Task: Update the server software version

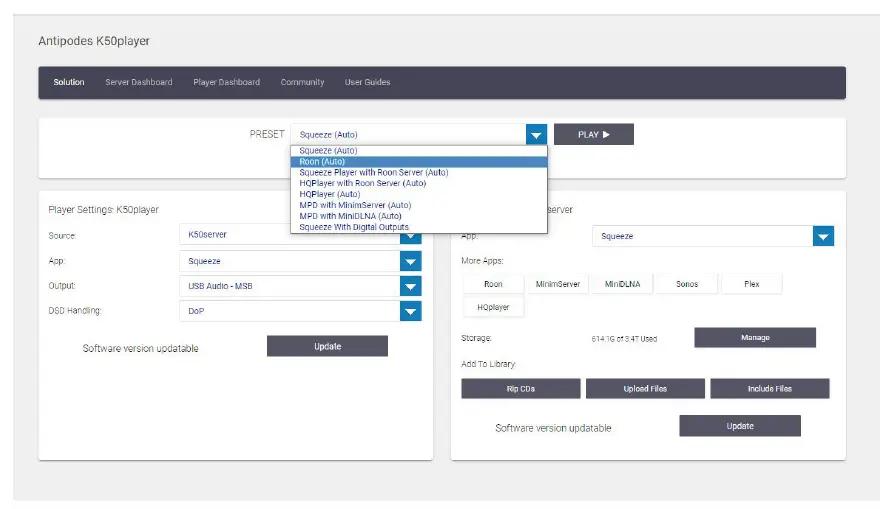Action: tap(740, 426)
